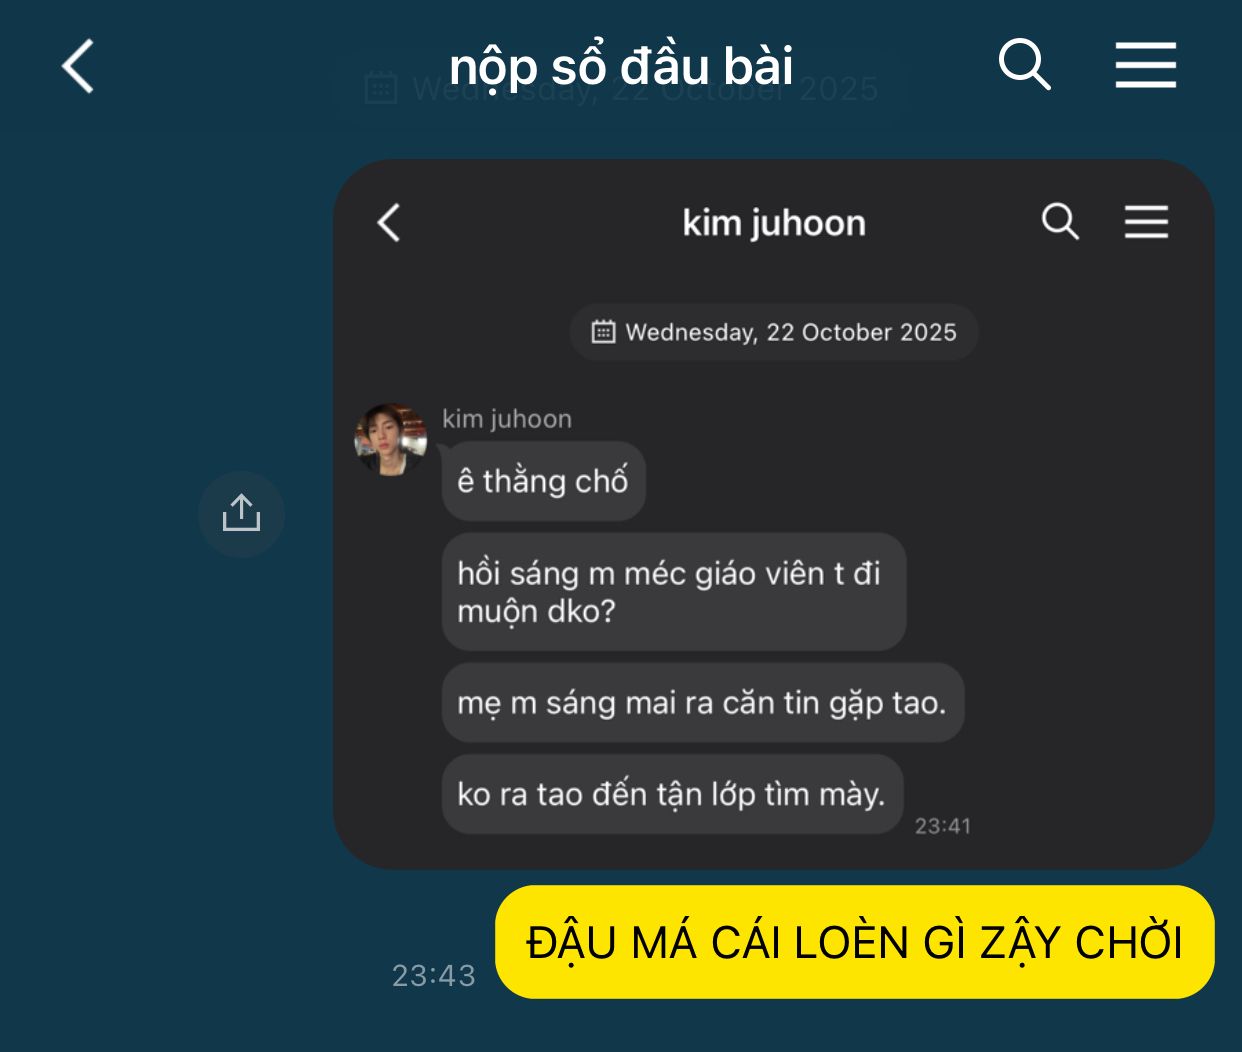Viewport: 1242px width, 1052px height.
Task: Select the message ê thằng chố
Action: pyautogui.click(x=543, y=481)
